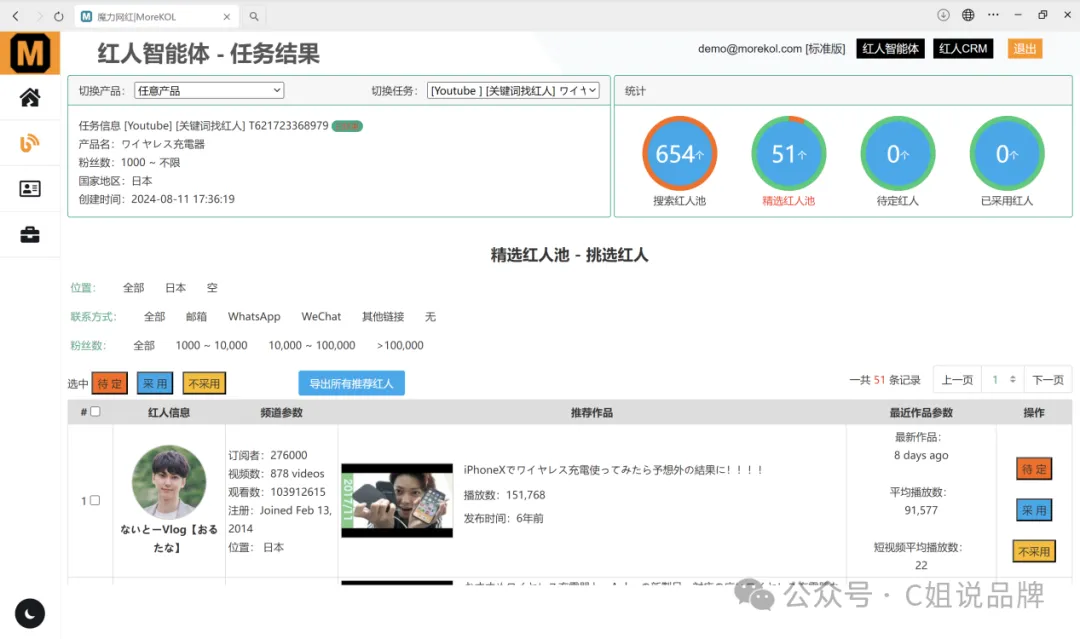Click the 退出 logout button
The image size is (1080, 639).
[x=1025, y=49]
